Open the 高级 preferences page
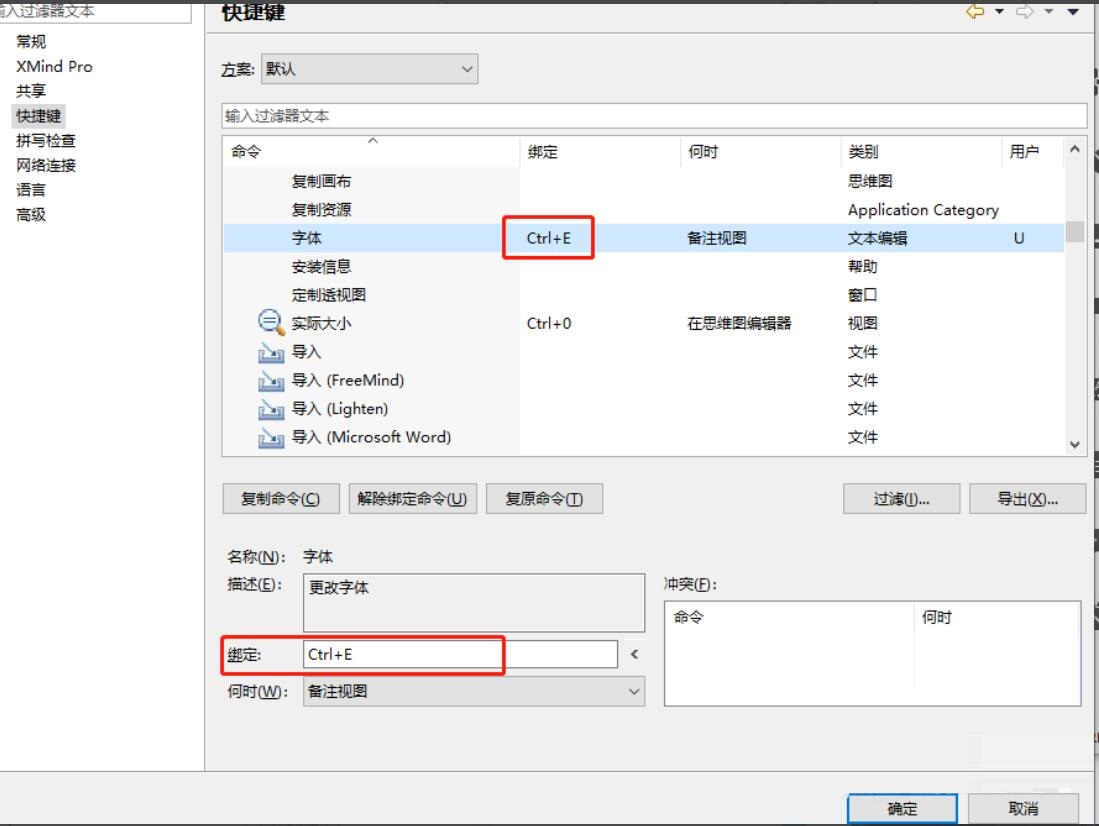Viewport: 1099px width, 826px height. click(32, 215)
